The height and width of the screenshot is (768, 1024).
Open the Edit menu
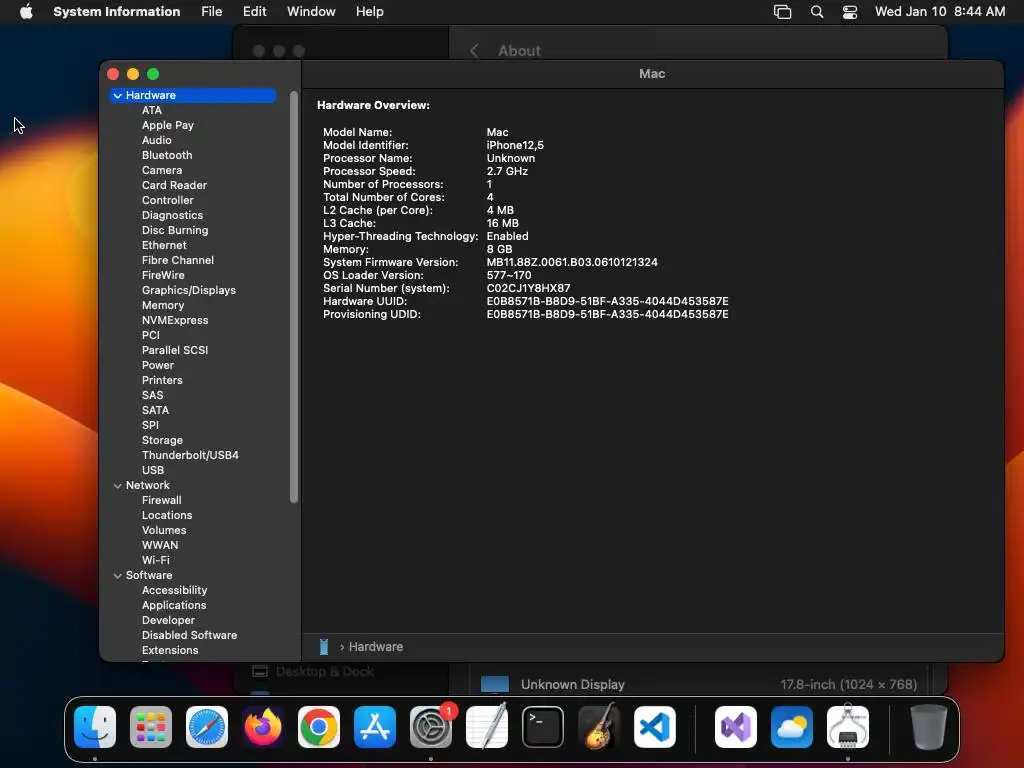click(x=255, y=12)
